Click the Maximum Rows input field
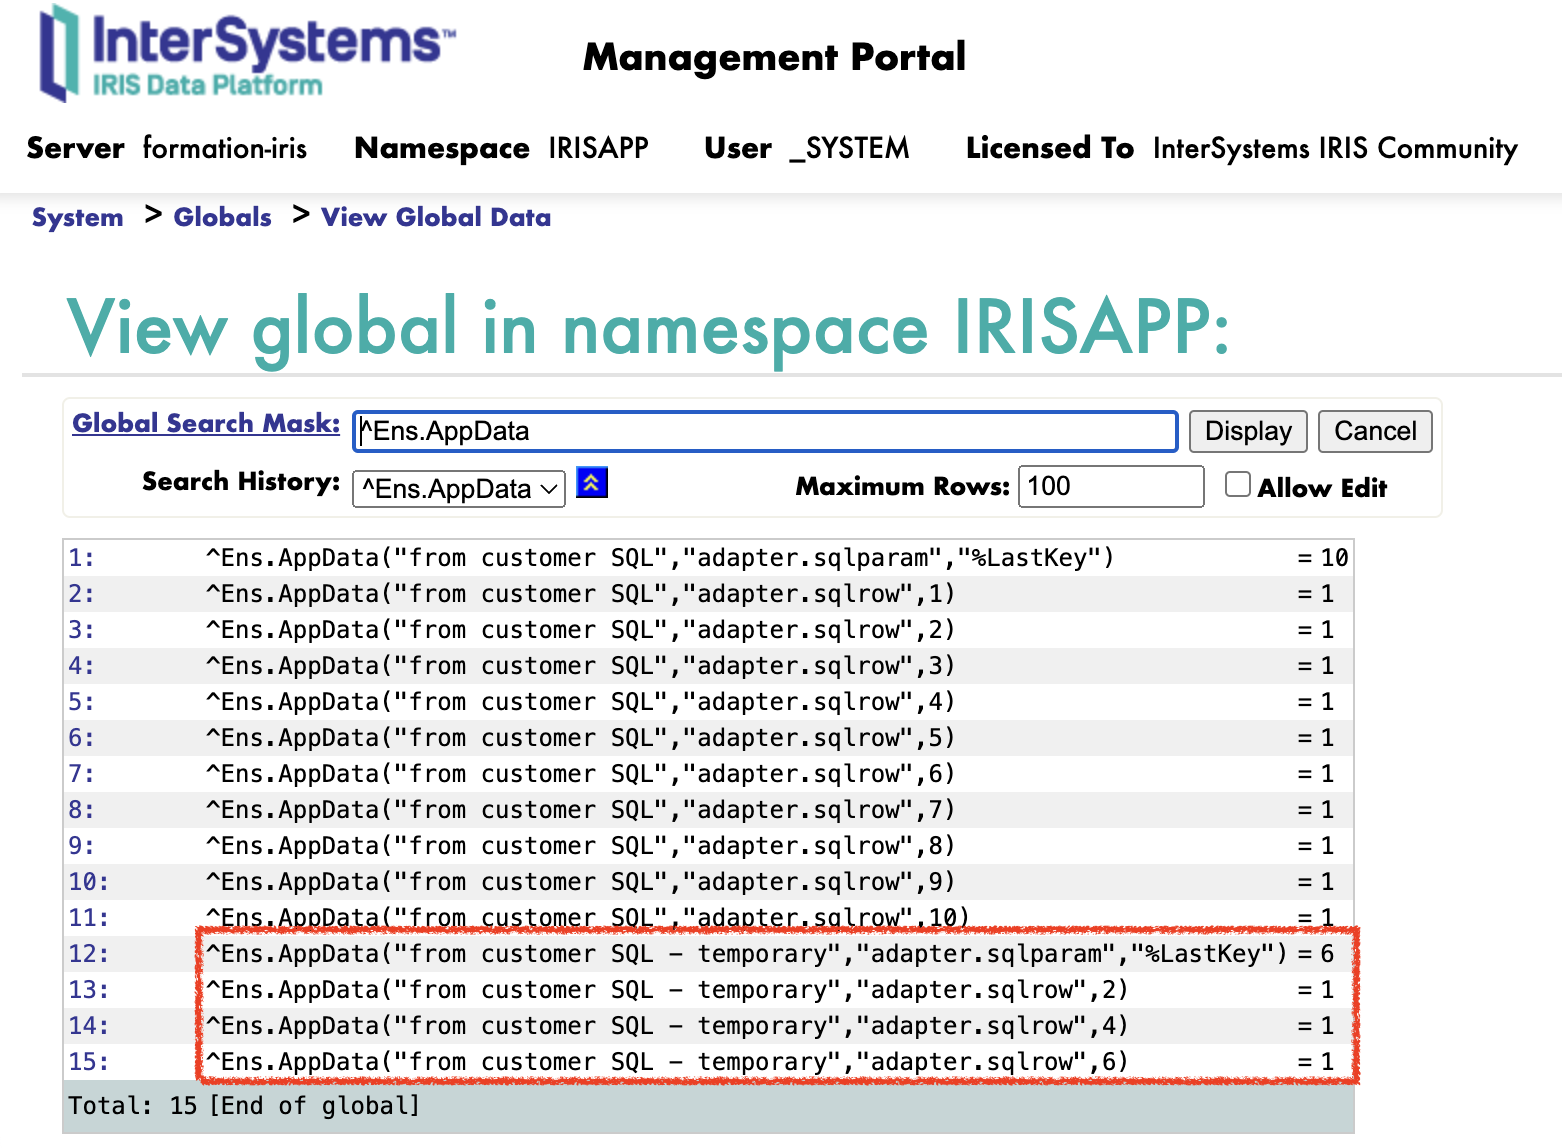The width and height of the screenshot is (1562, 1148). [x=1110, y=487]
